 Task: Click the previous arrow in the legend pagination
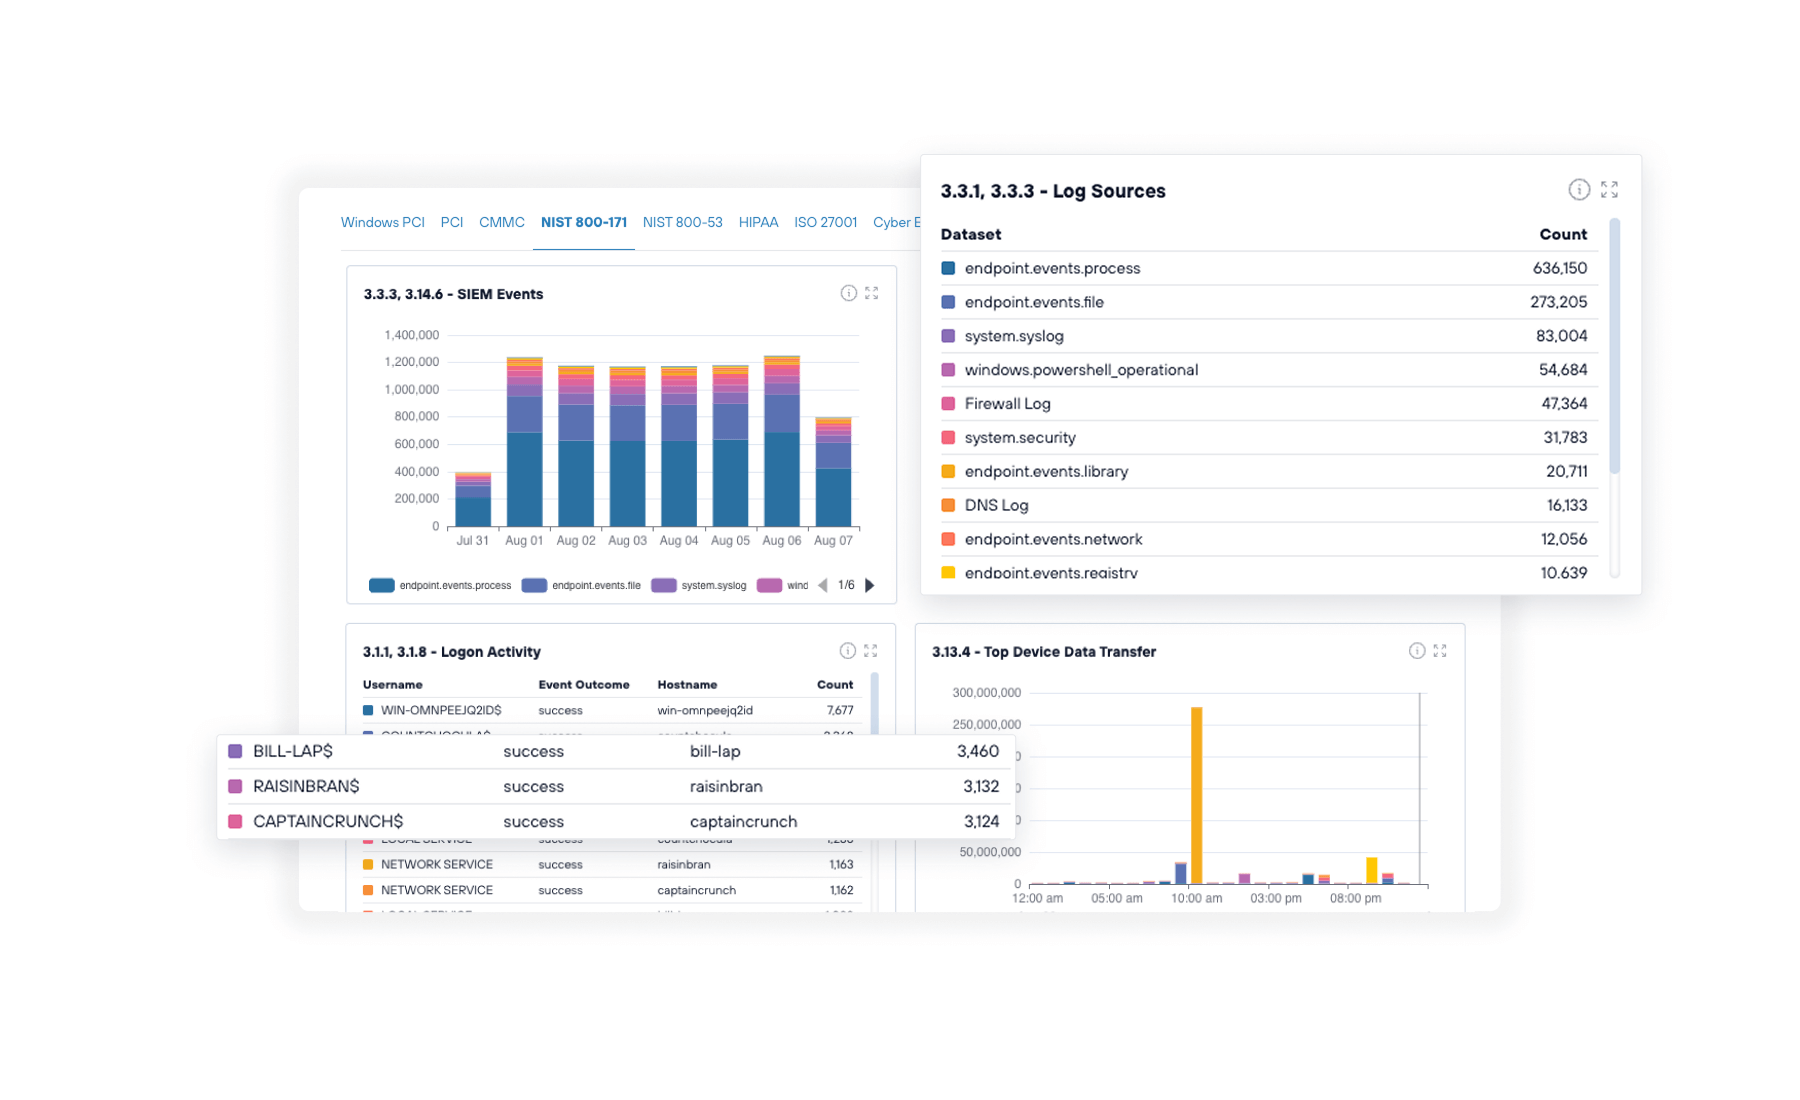click(823, 585)
